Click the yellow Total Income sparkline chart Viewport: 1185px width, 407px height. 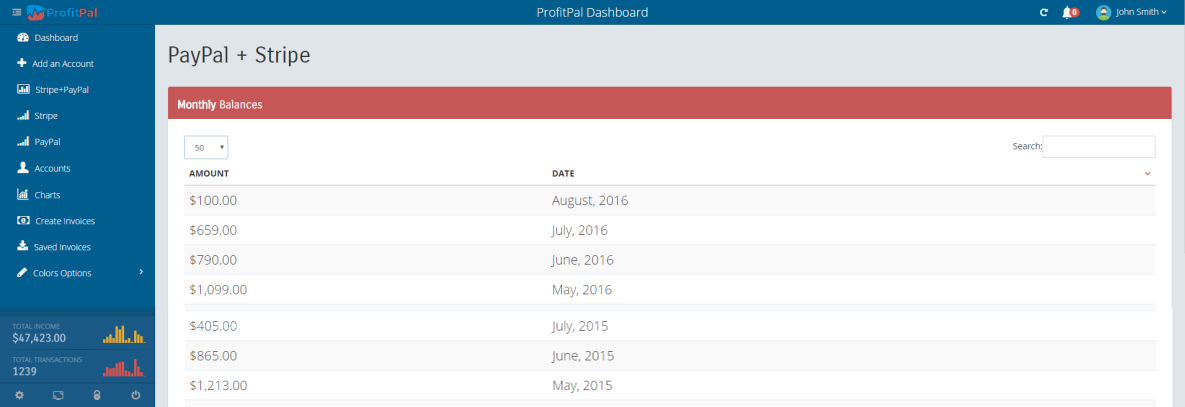coord(124,335)
